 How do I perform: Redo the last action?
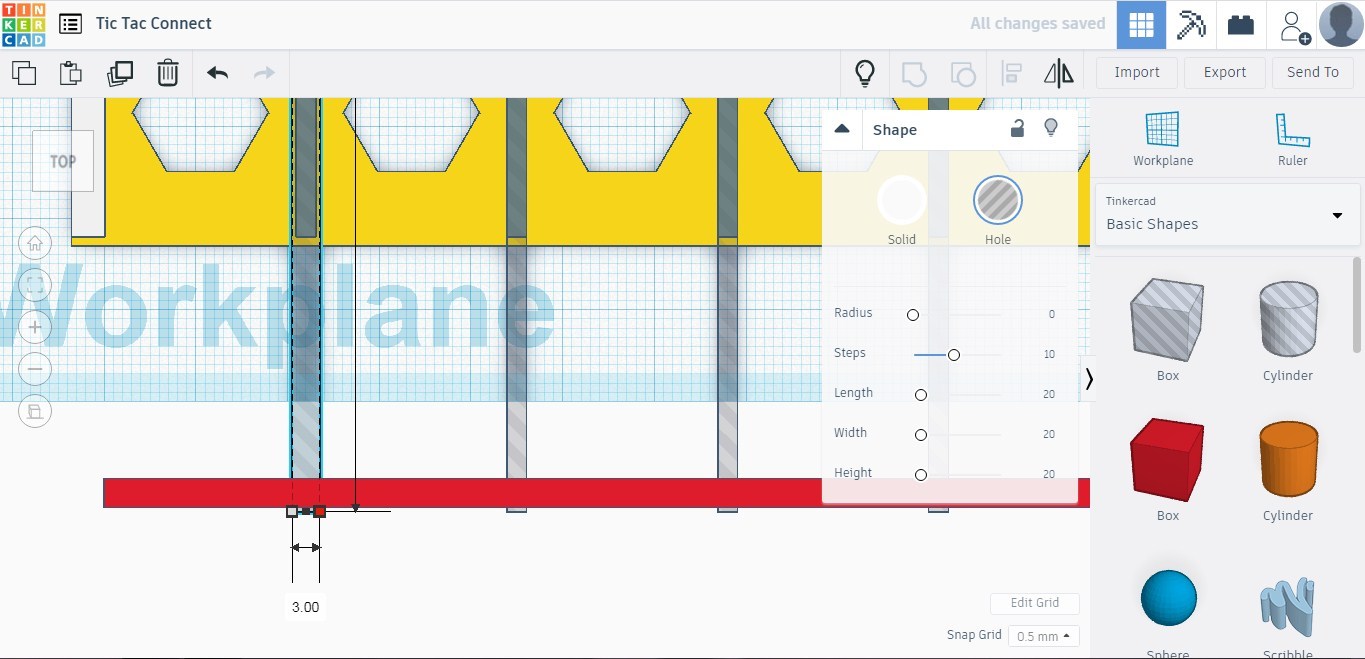click(x=264, y=73)
